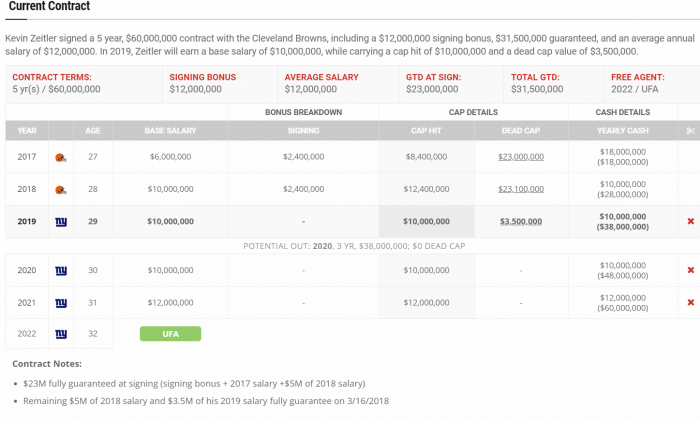Screen dimensions: 700x421
Task: Click the Browns logo in the 2017 row
Action: (x=60, y=157)
